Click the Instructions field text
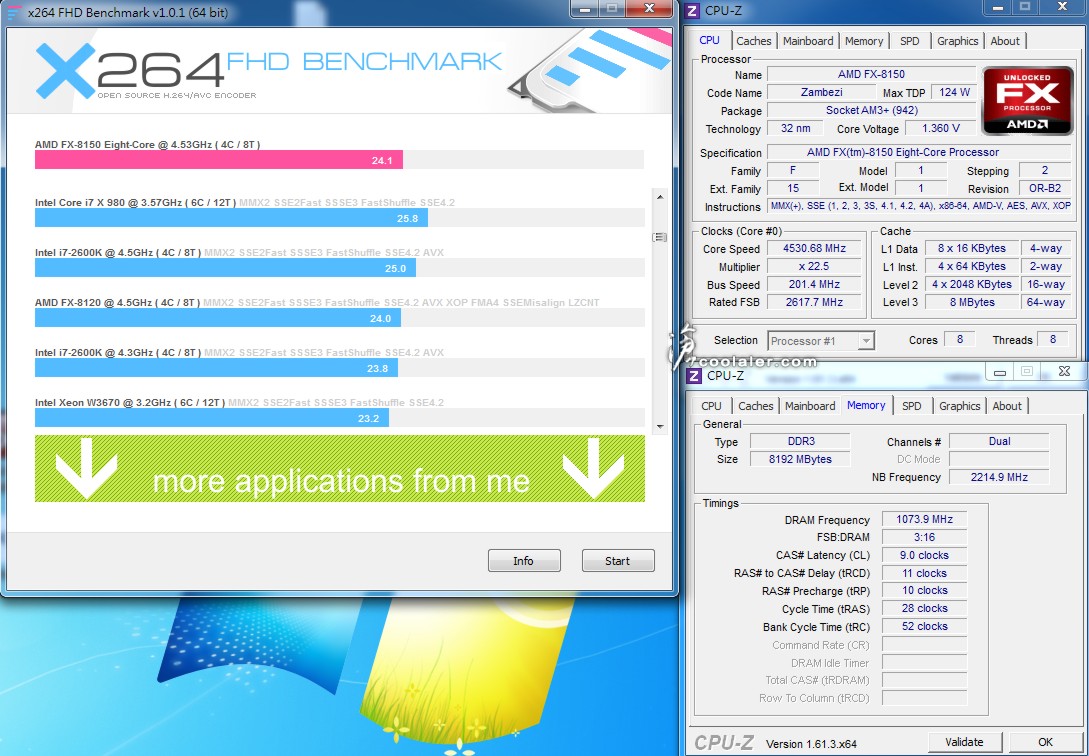 (x=920, y=206)
